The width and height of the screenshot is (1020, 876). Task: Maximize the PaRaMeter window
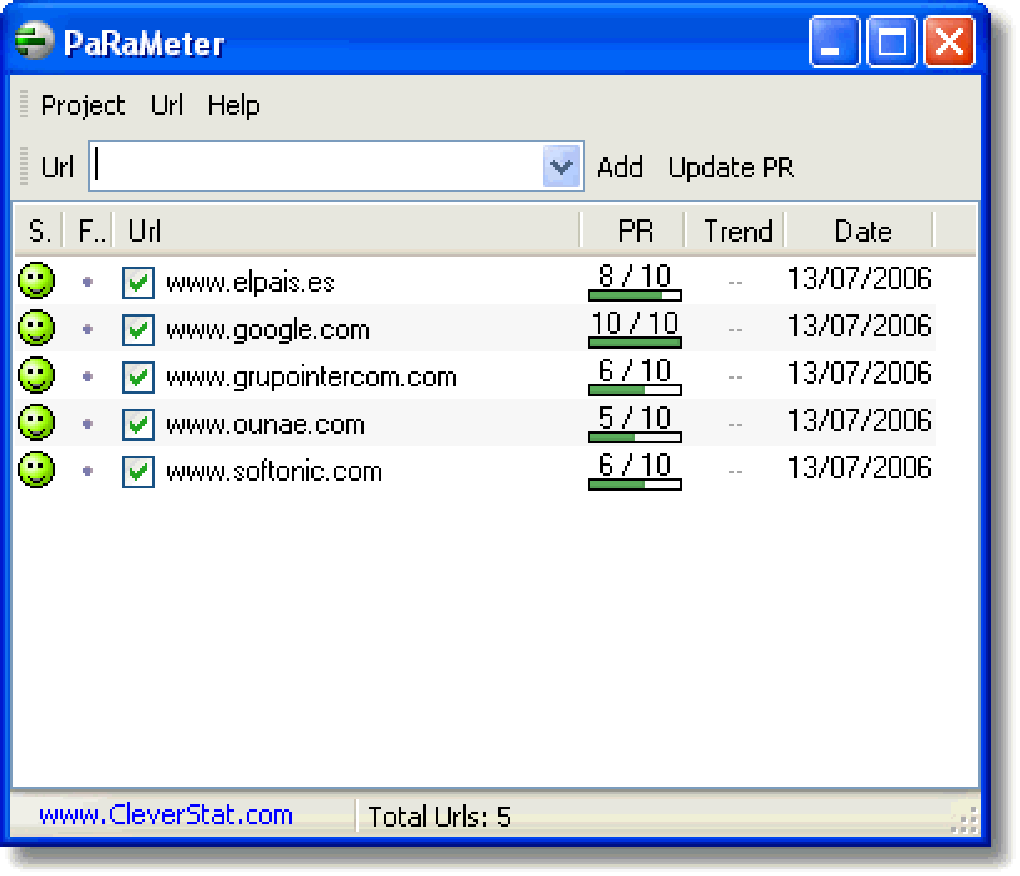tap(892, 42)
